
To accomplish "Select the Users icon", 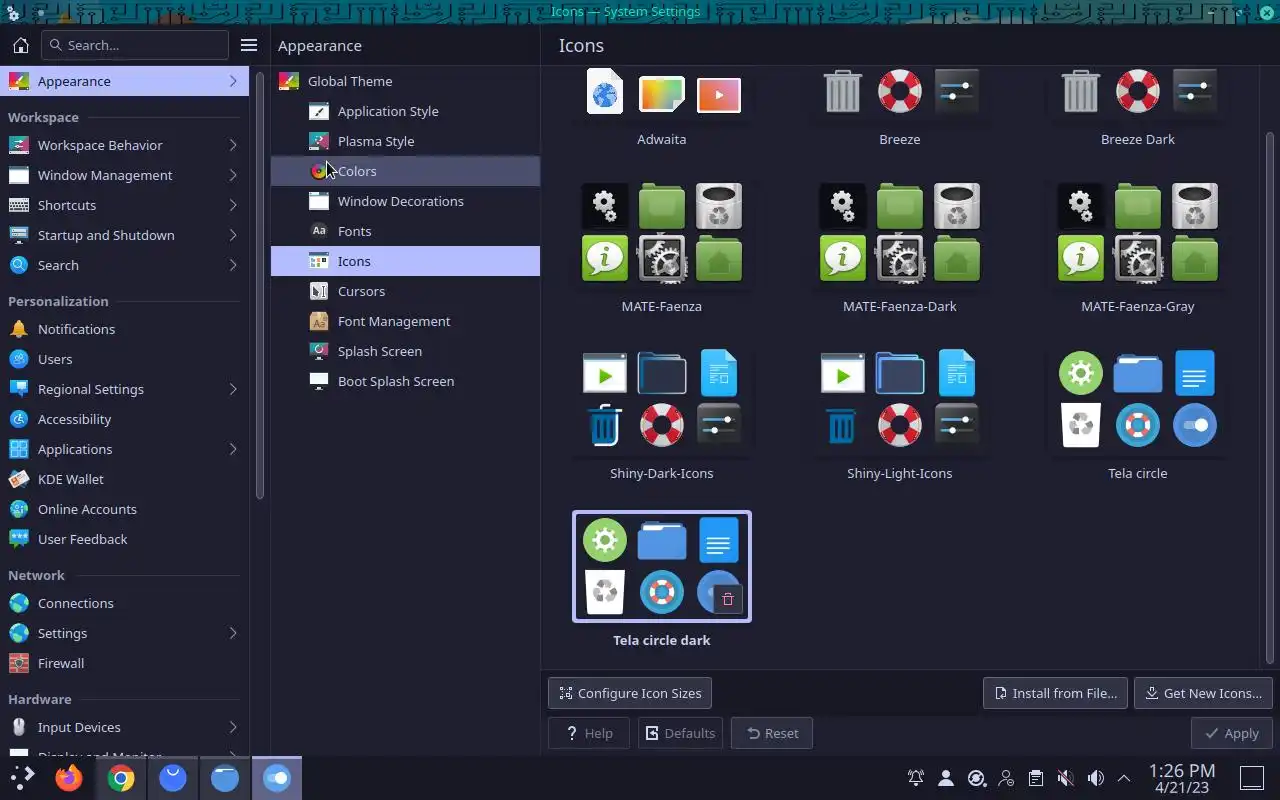I will (18, 359).
